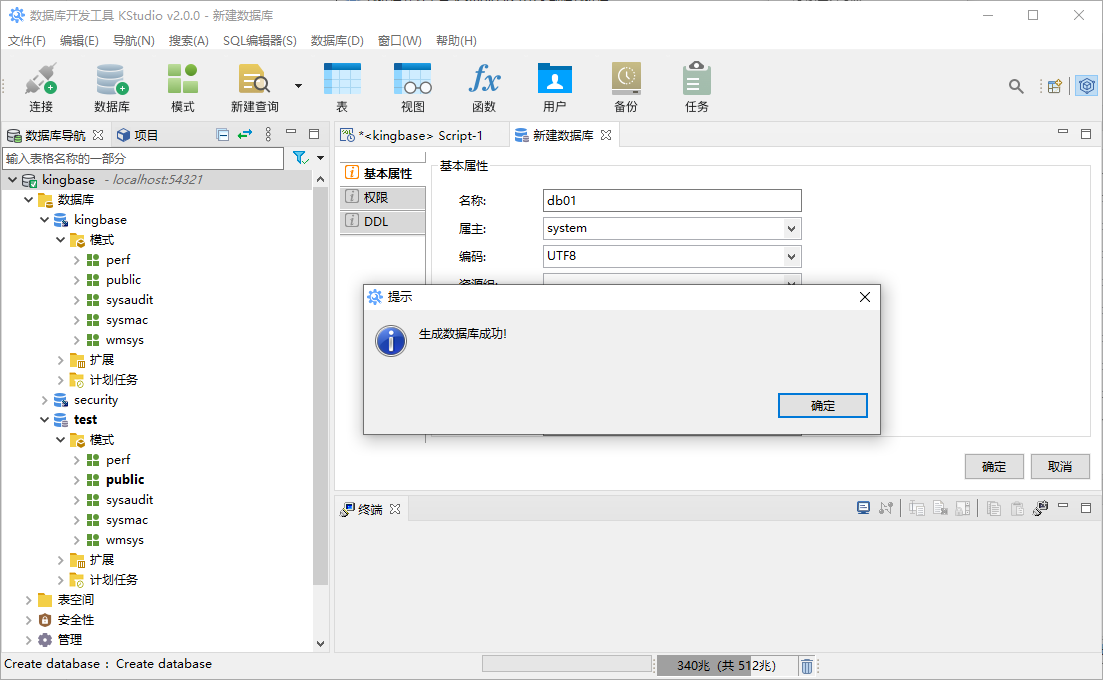Image resolution: width=1103 pixels, height=680 pixels.
Task: Toggle link-with-editor arrows in navigator panel
Action: click(x=245, y=135)
